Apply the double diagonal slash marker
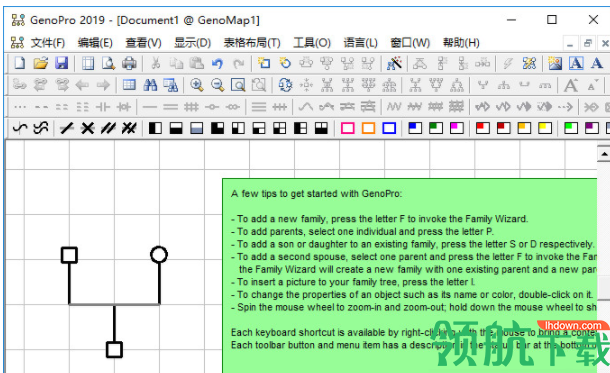 (x=108, y=128)
